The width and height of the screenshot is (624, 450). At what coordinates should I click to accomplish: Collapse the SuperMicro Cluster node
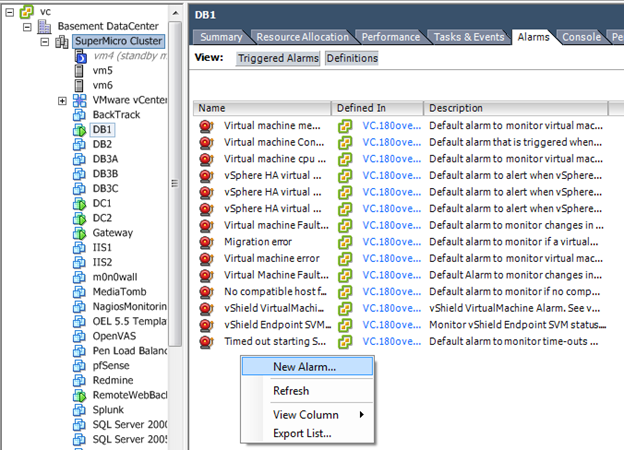coord(45,42)
